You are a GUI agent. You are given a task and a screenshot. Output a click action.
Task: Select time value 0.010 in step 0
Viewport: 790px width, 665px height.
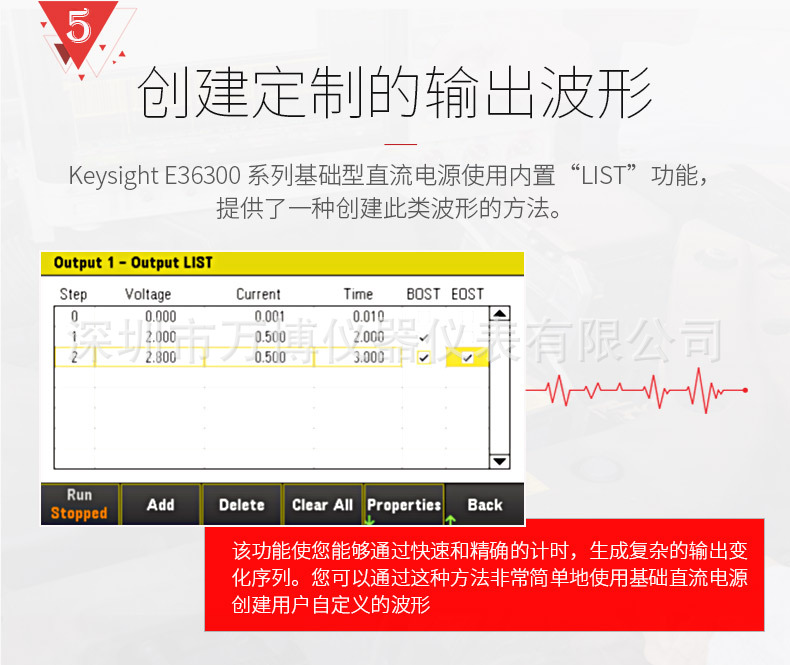(368, 316)
